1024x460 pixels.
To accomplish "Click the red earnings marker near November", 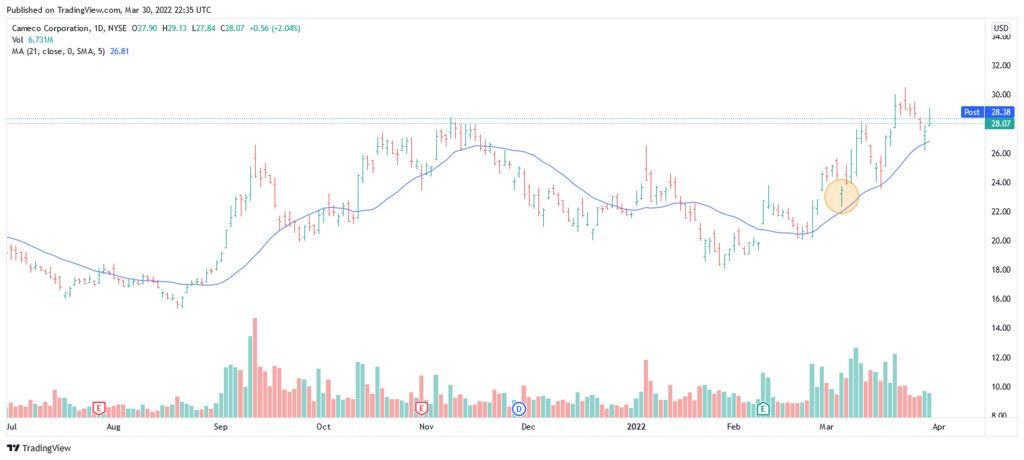I will click(421, 408).
